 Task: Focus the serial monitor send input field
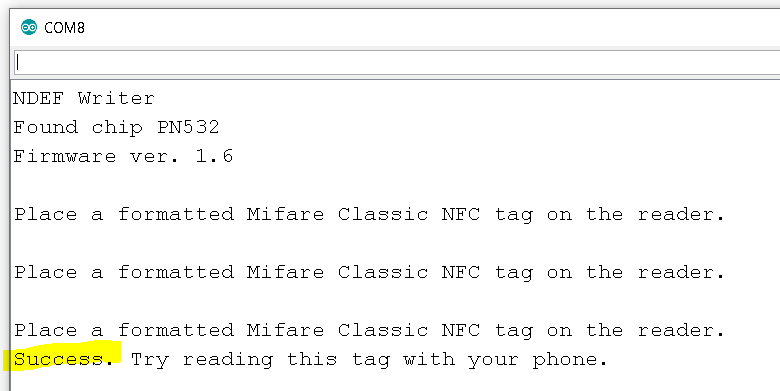[x=397, y=62]
